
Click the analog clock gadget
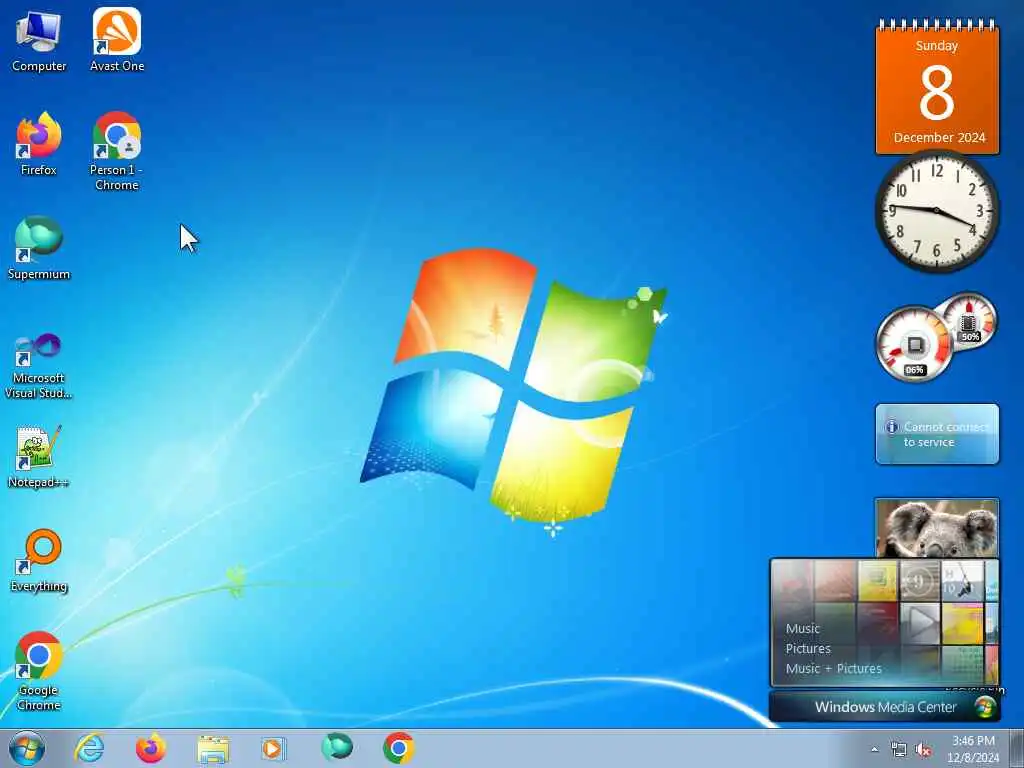click(x=937, y=210)
